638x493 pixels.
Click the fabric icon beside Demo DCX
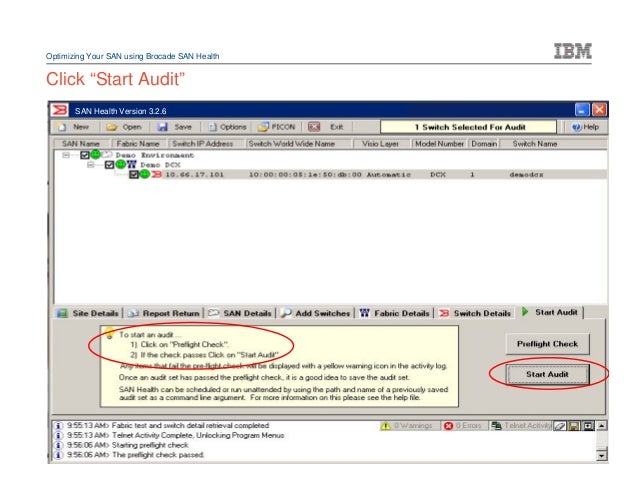coord(131,164)
